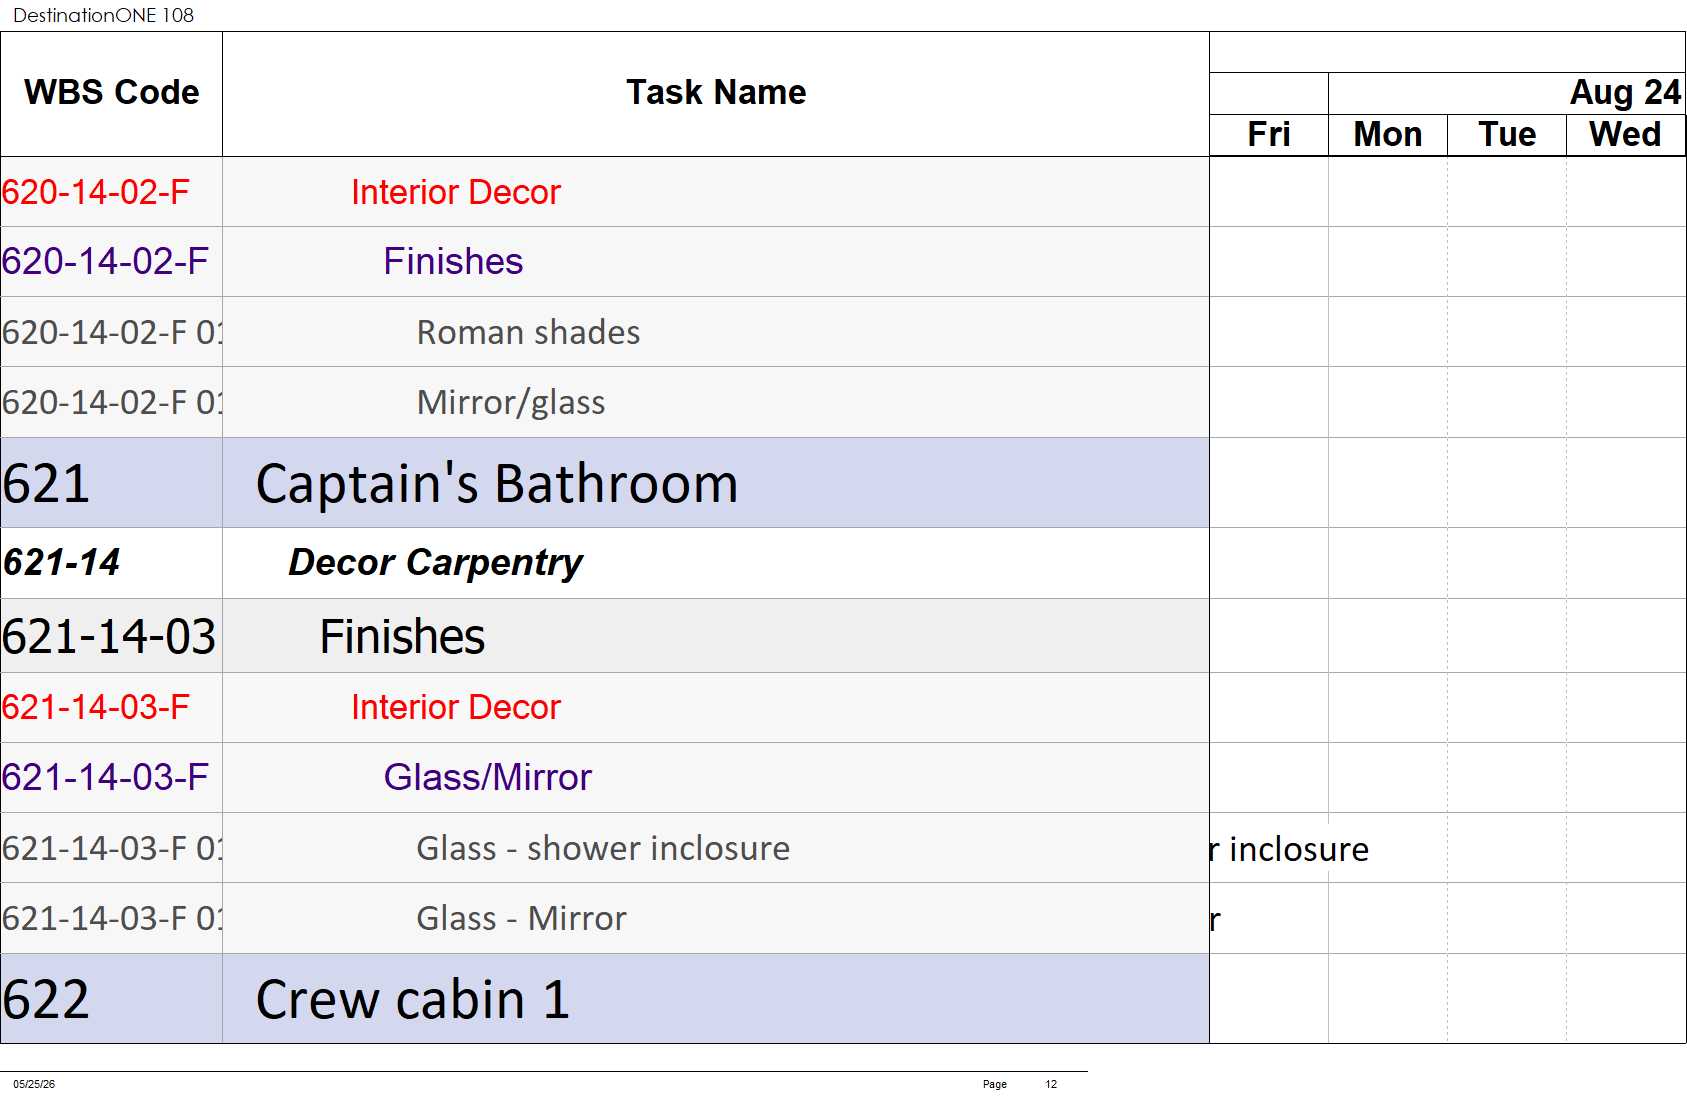Click the Tue day column header
This screenshot has width=1687, height=1097.
(1507, 135)
